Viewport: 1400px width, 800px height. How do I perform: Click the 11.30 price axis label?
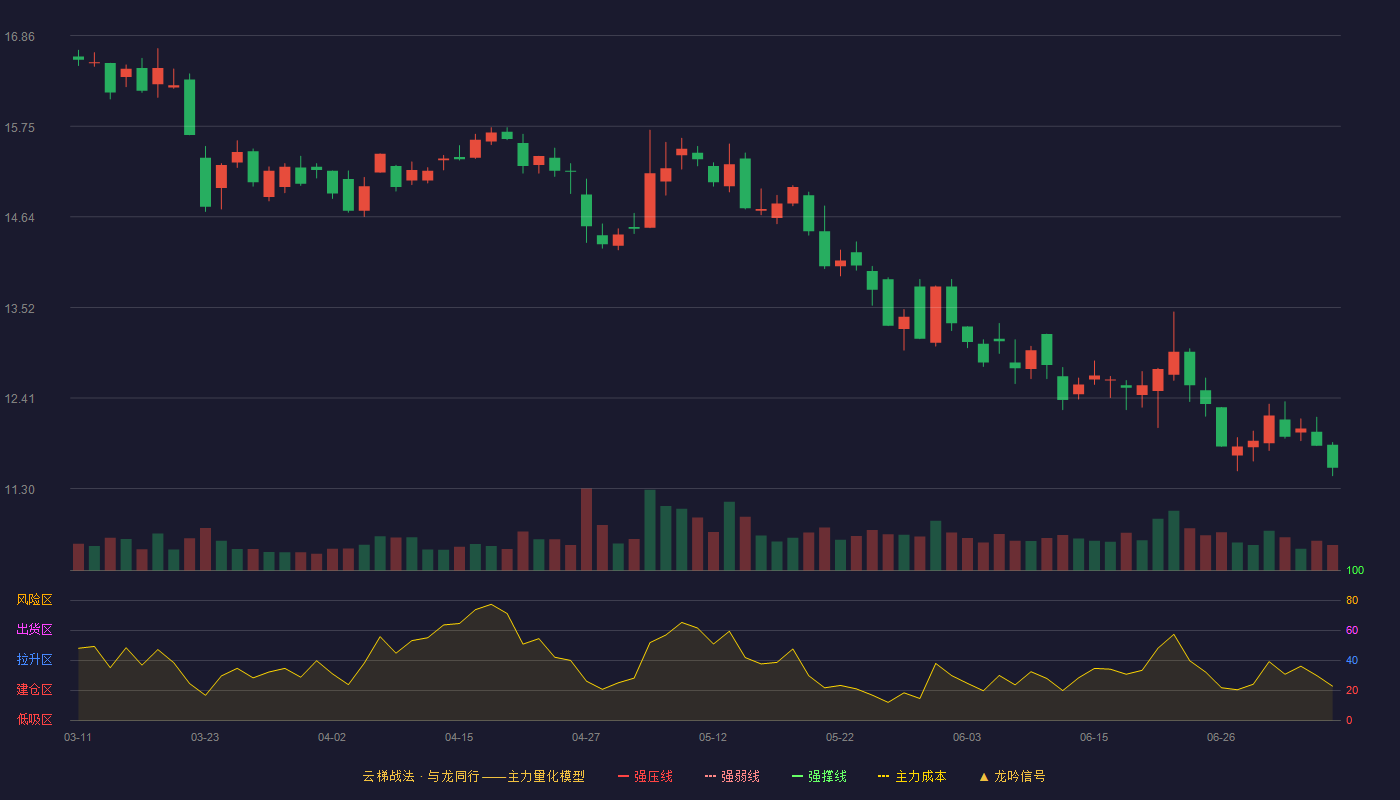(19, 490)
